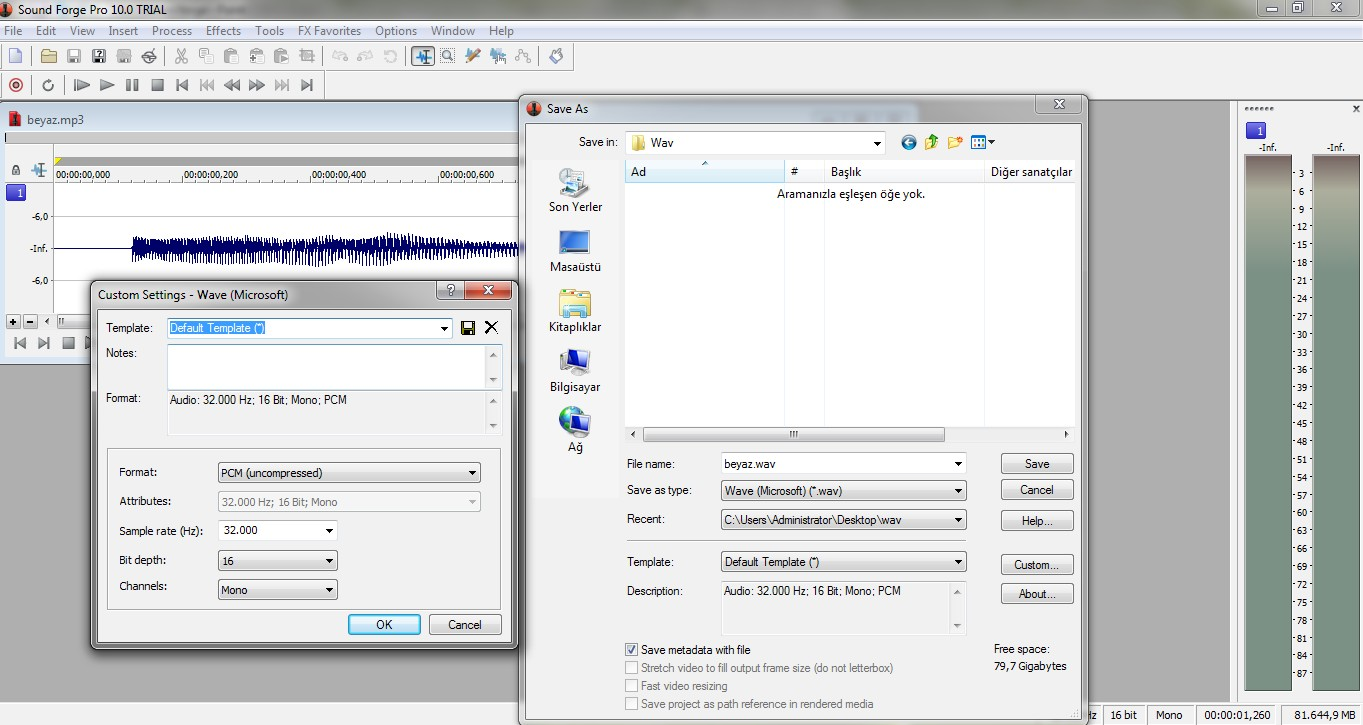Image resolution: width=1363 pixels, height=725 pixels.
Task: Delete template with the X icon in Custom Settings
Action: (x=491, y=327)
